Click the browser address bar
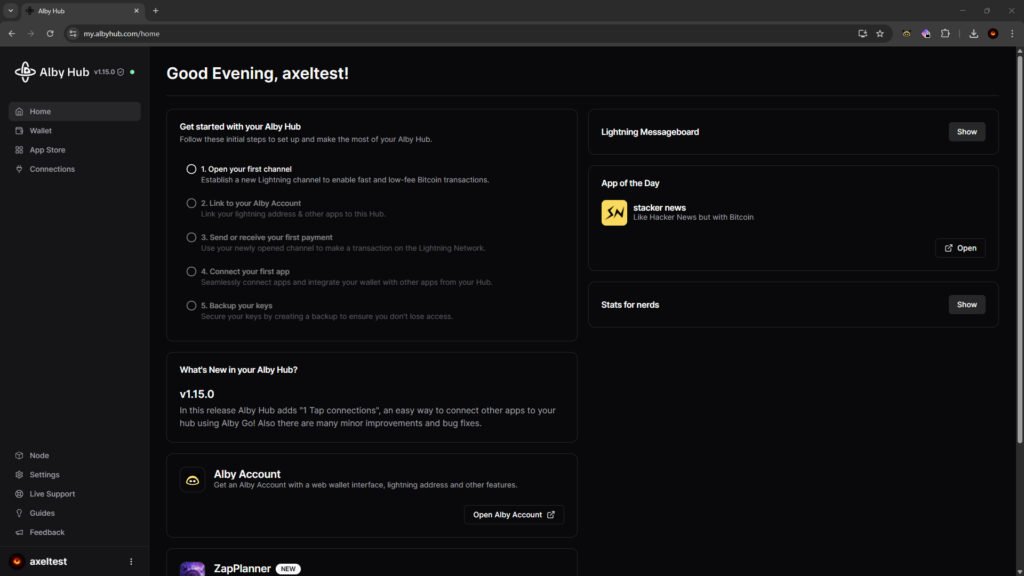1024x576 pixels. pyautogui.click(x=450, y=33)
